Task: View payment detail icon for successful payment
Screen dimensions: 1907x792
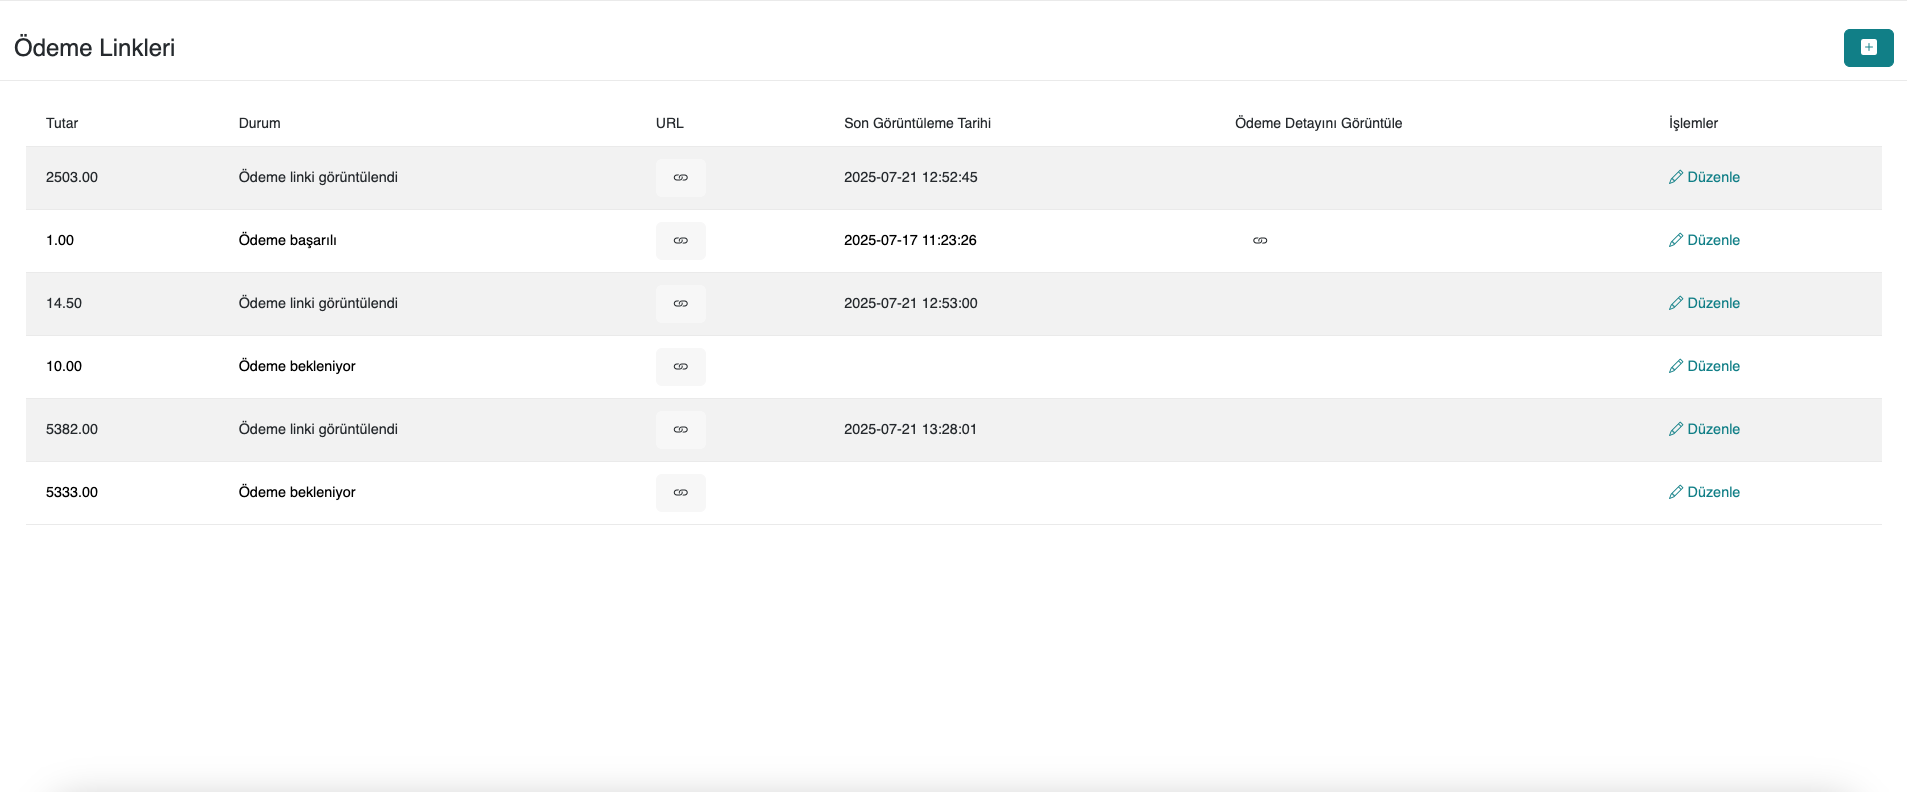Action: click(1260, 241)
